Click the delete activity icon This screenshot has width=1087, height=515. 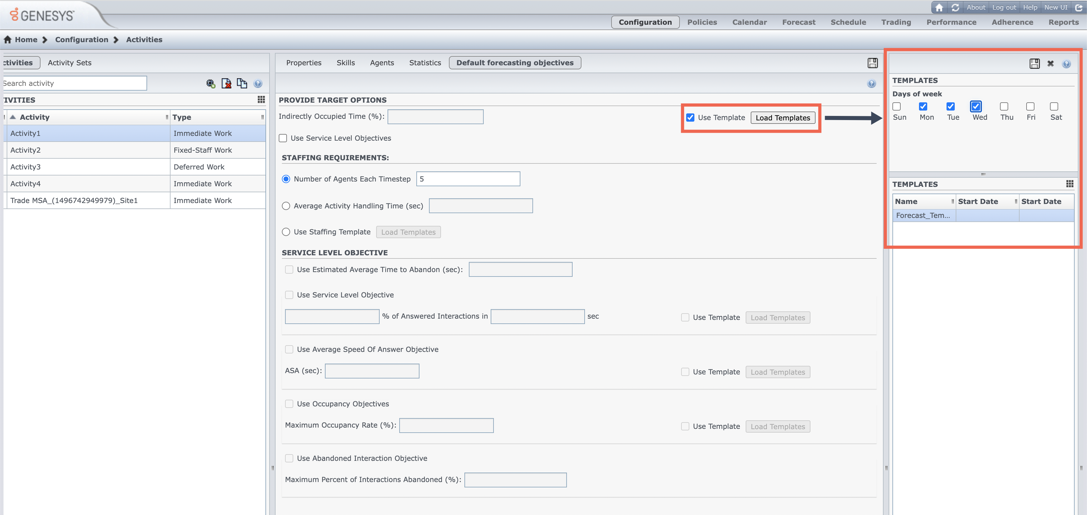[x=226, y=84]
